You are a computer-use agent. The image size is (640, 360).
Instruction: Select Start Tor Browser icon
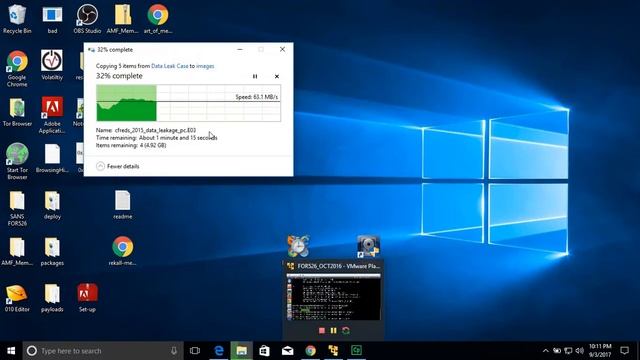click(17, 161)
